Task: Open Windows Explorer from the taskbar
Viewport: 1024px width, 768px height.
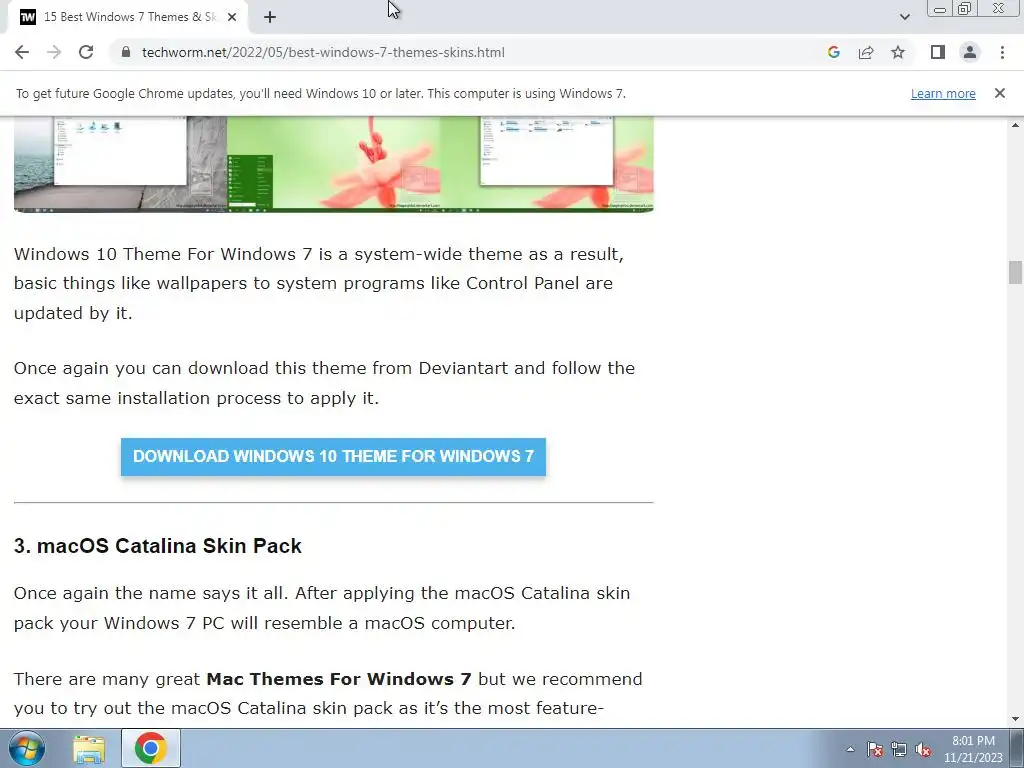Action: 89,748
